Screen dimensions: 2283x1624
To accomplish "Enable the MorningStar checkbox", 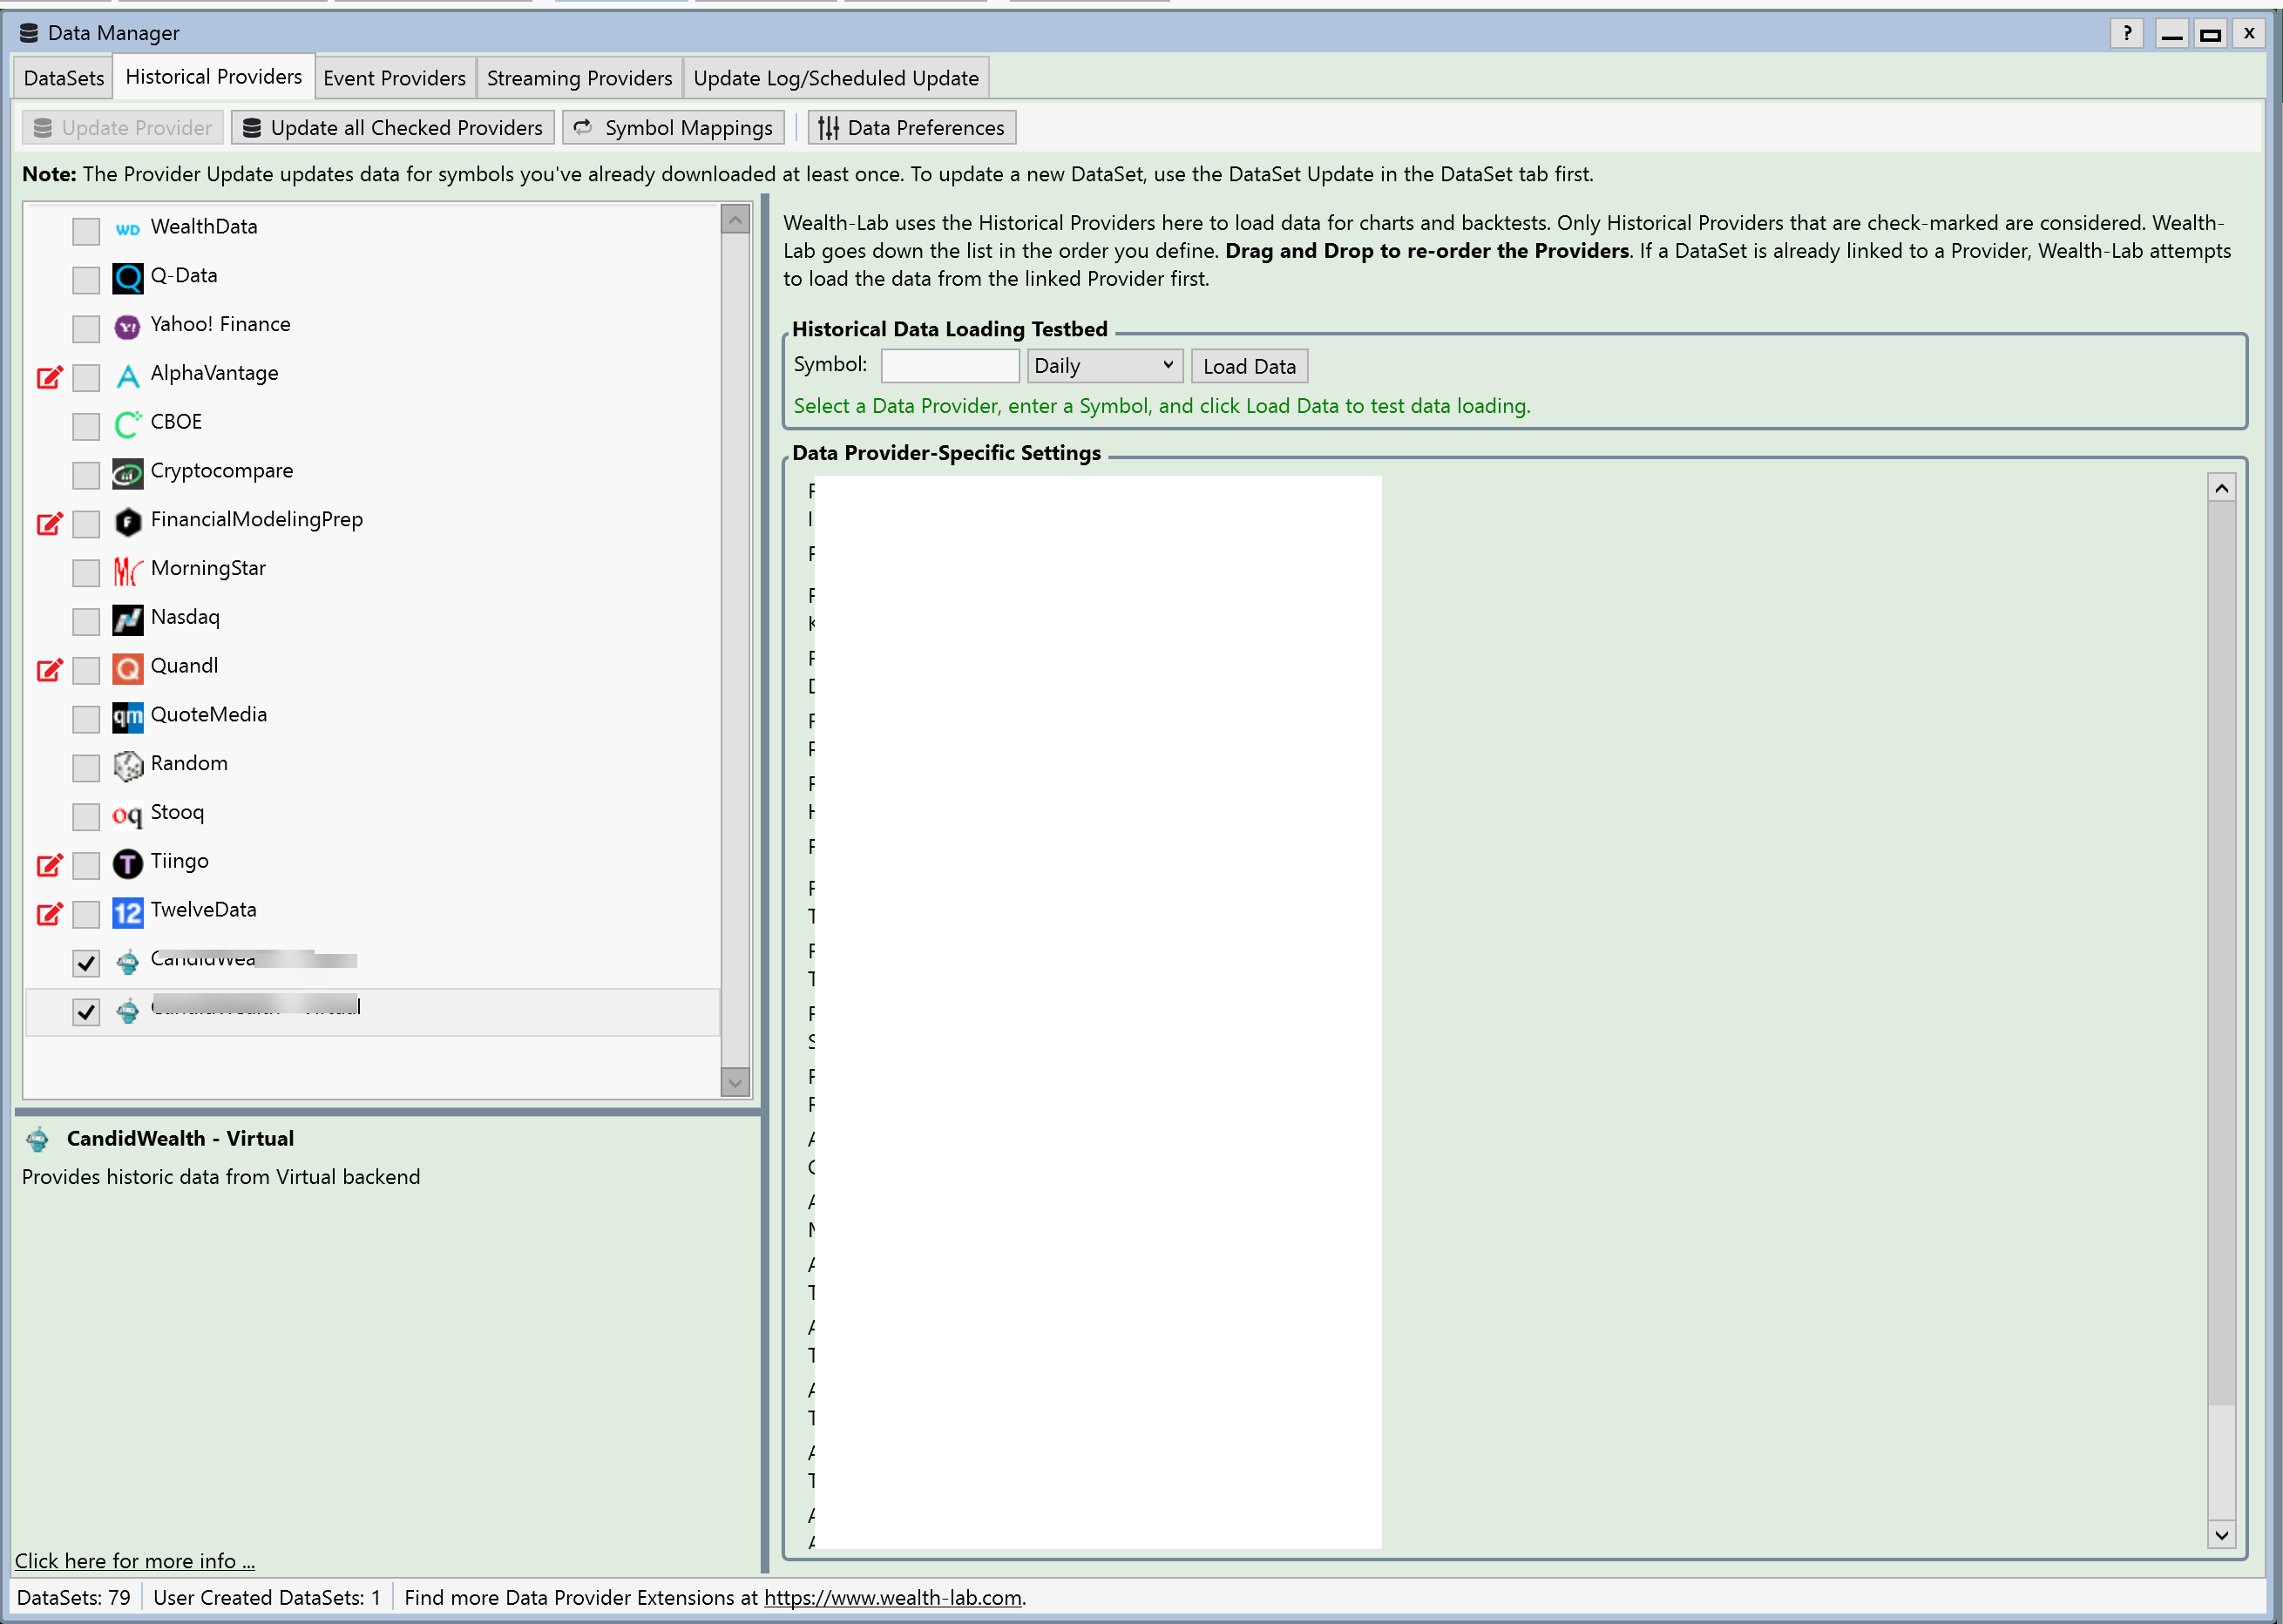I will tap(86, 572).
